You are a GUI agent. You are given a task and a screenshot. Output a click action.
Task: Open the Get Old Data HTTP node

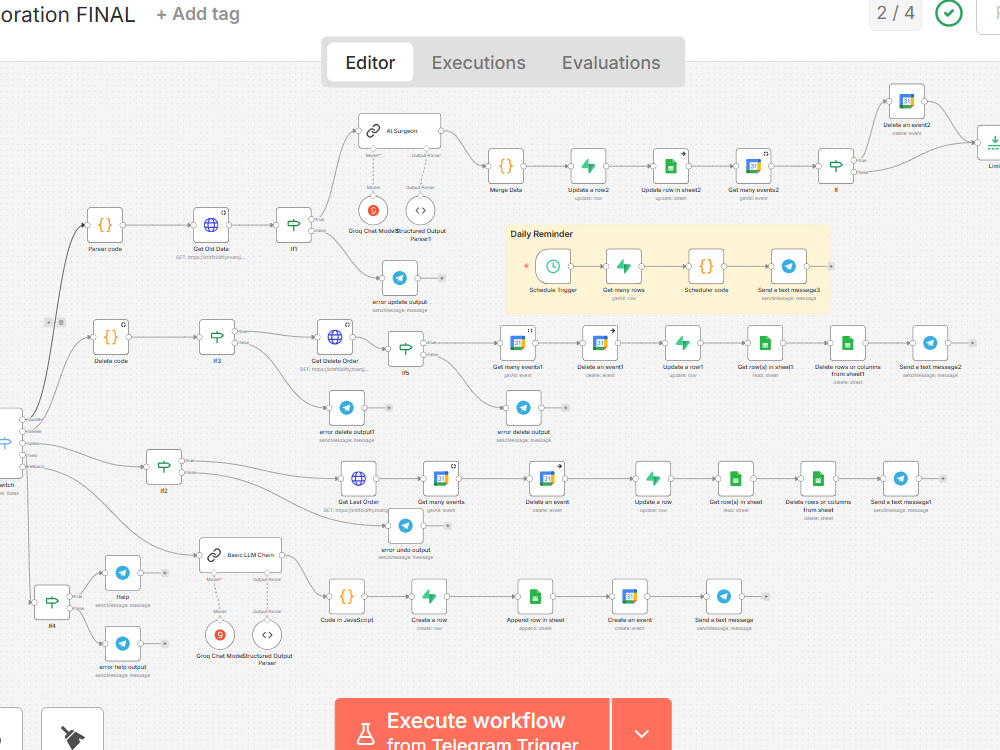tap(211, 225)
